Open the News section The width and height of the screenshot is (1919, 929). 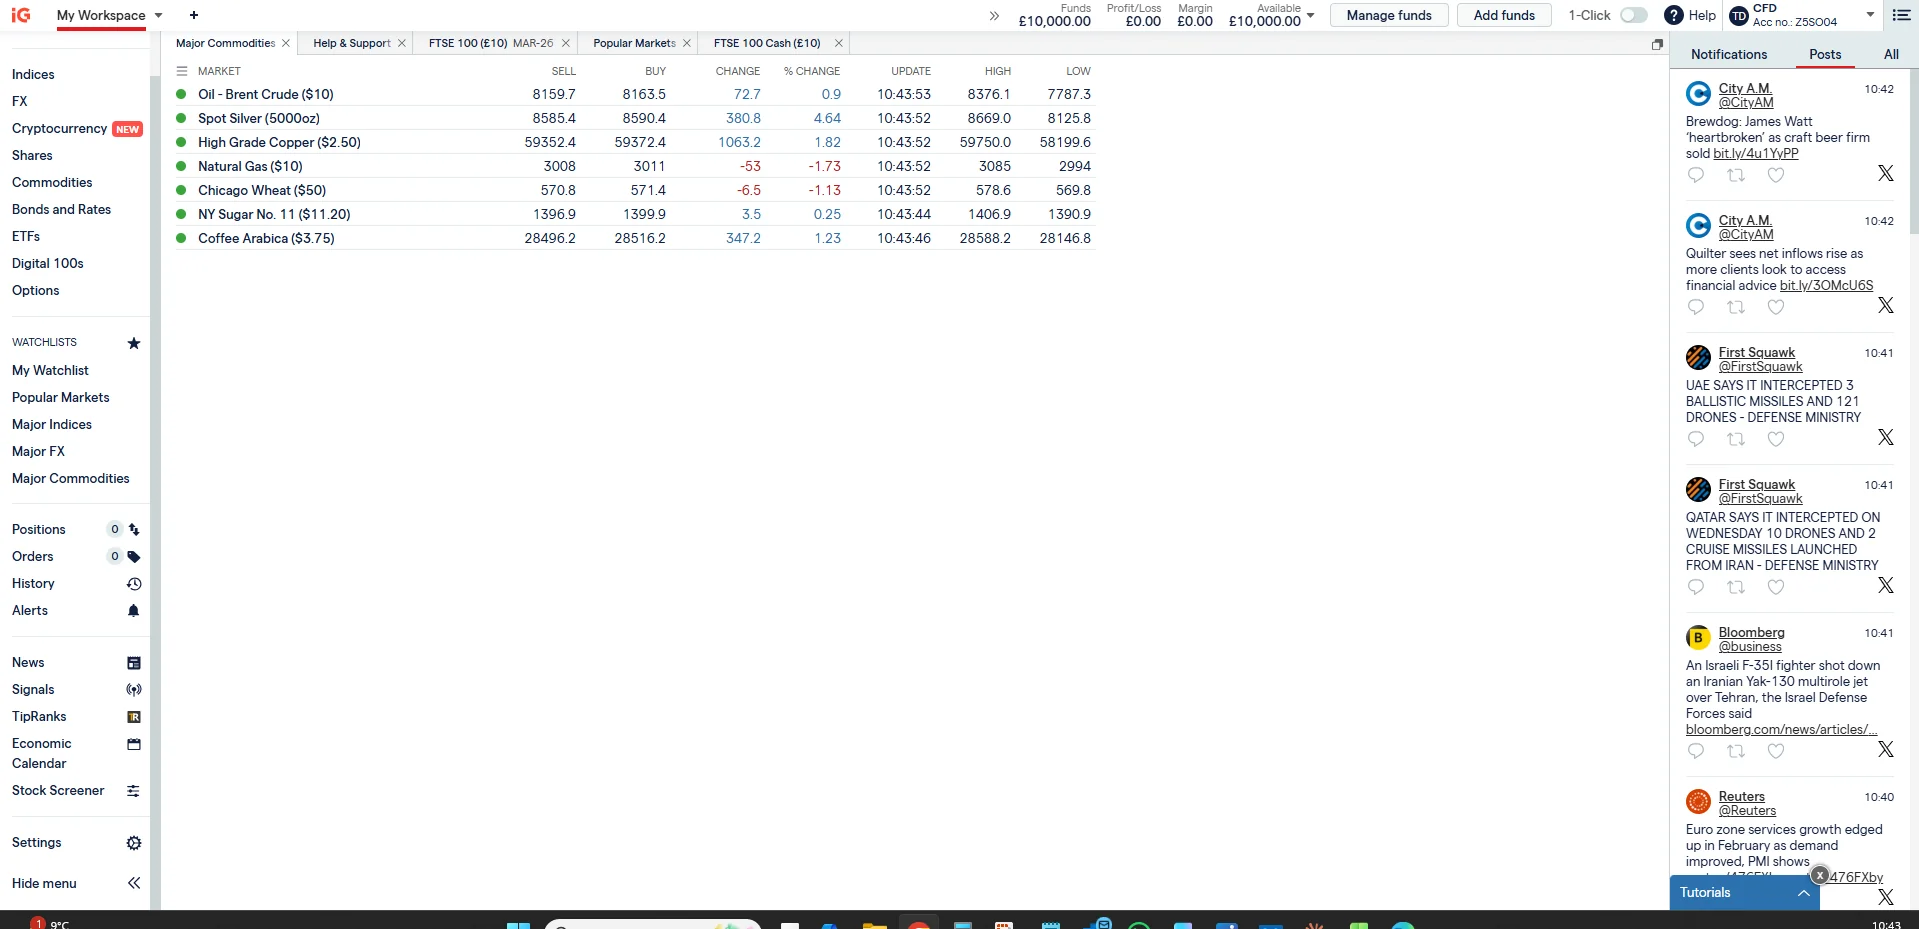click(29, 662)
